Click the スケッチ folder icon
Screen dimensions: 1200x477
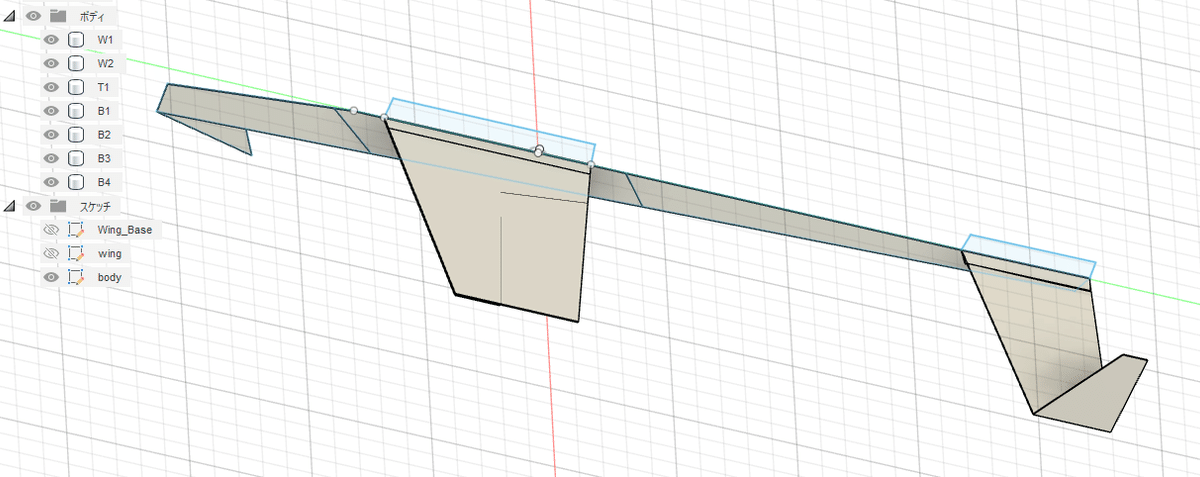pyautogui.click(x=57, y=206)
